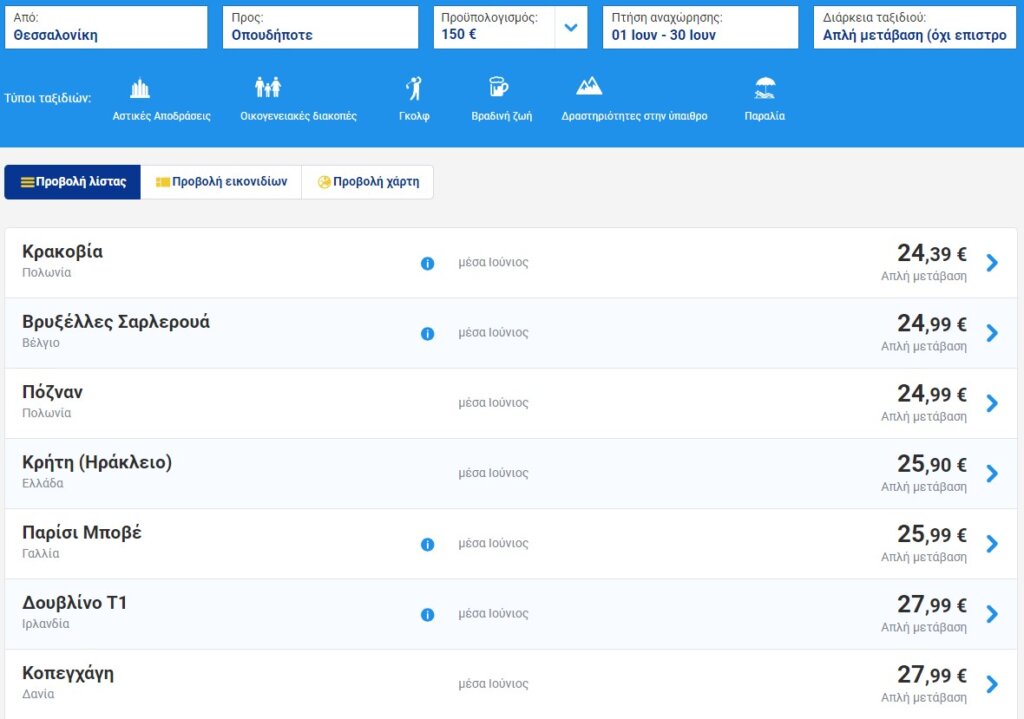Image resolution: width=1024 pixels, height=719 pixels.
Task: Switch to Προβολή χάρτη map view
Action: tap(367, 182)
